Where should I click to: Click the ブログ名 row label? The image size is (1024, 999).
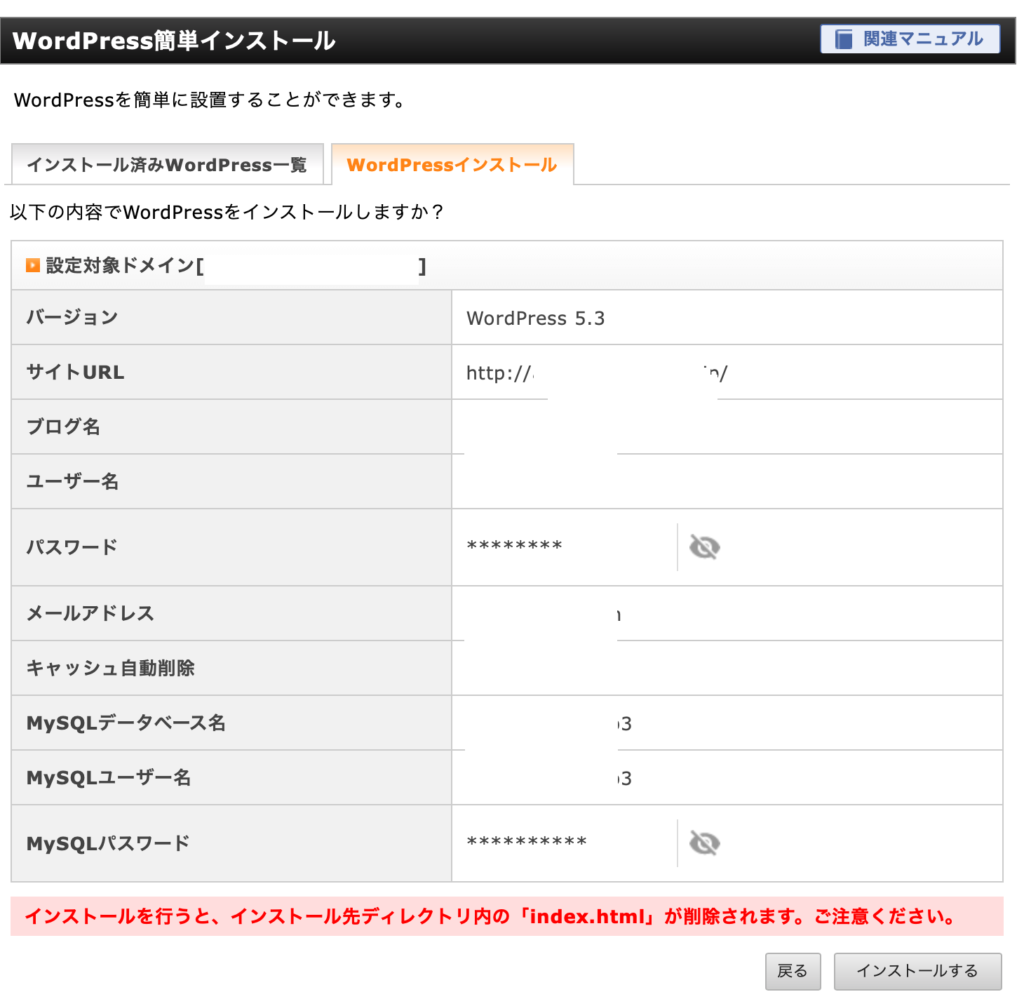click(x=63, y=427)
